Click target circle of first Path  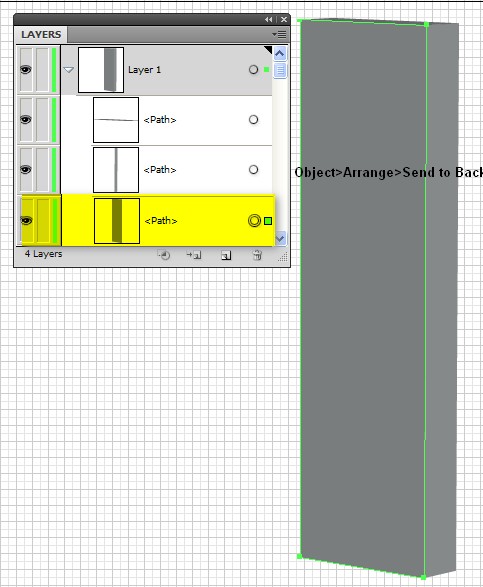point(253,119)
